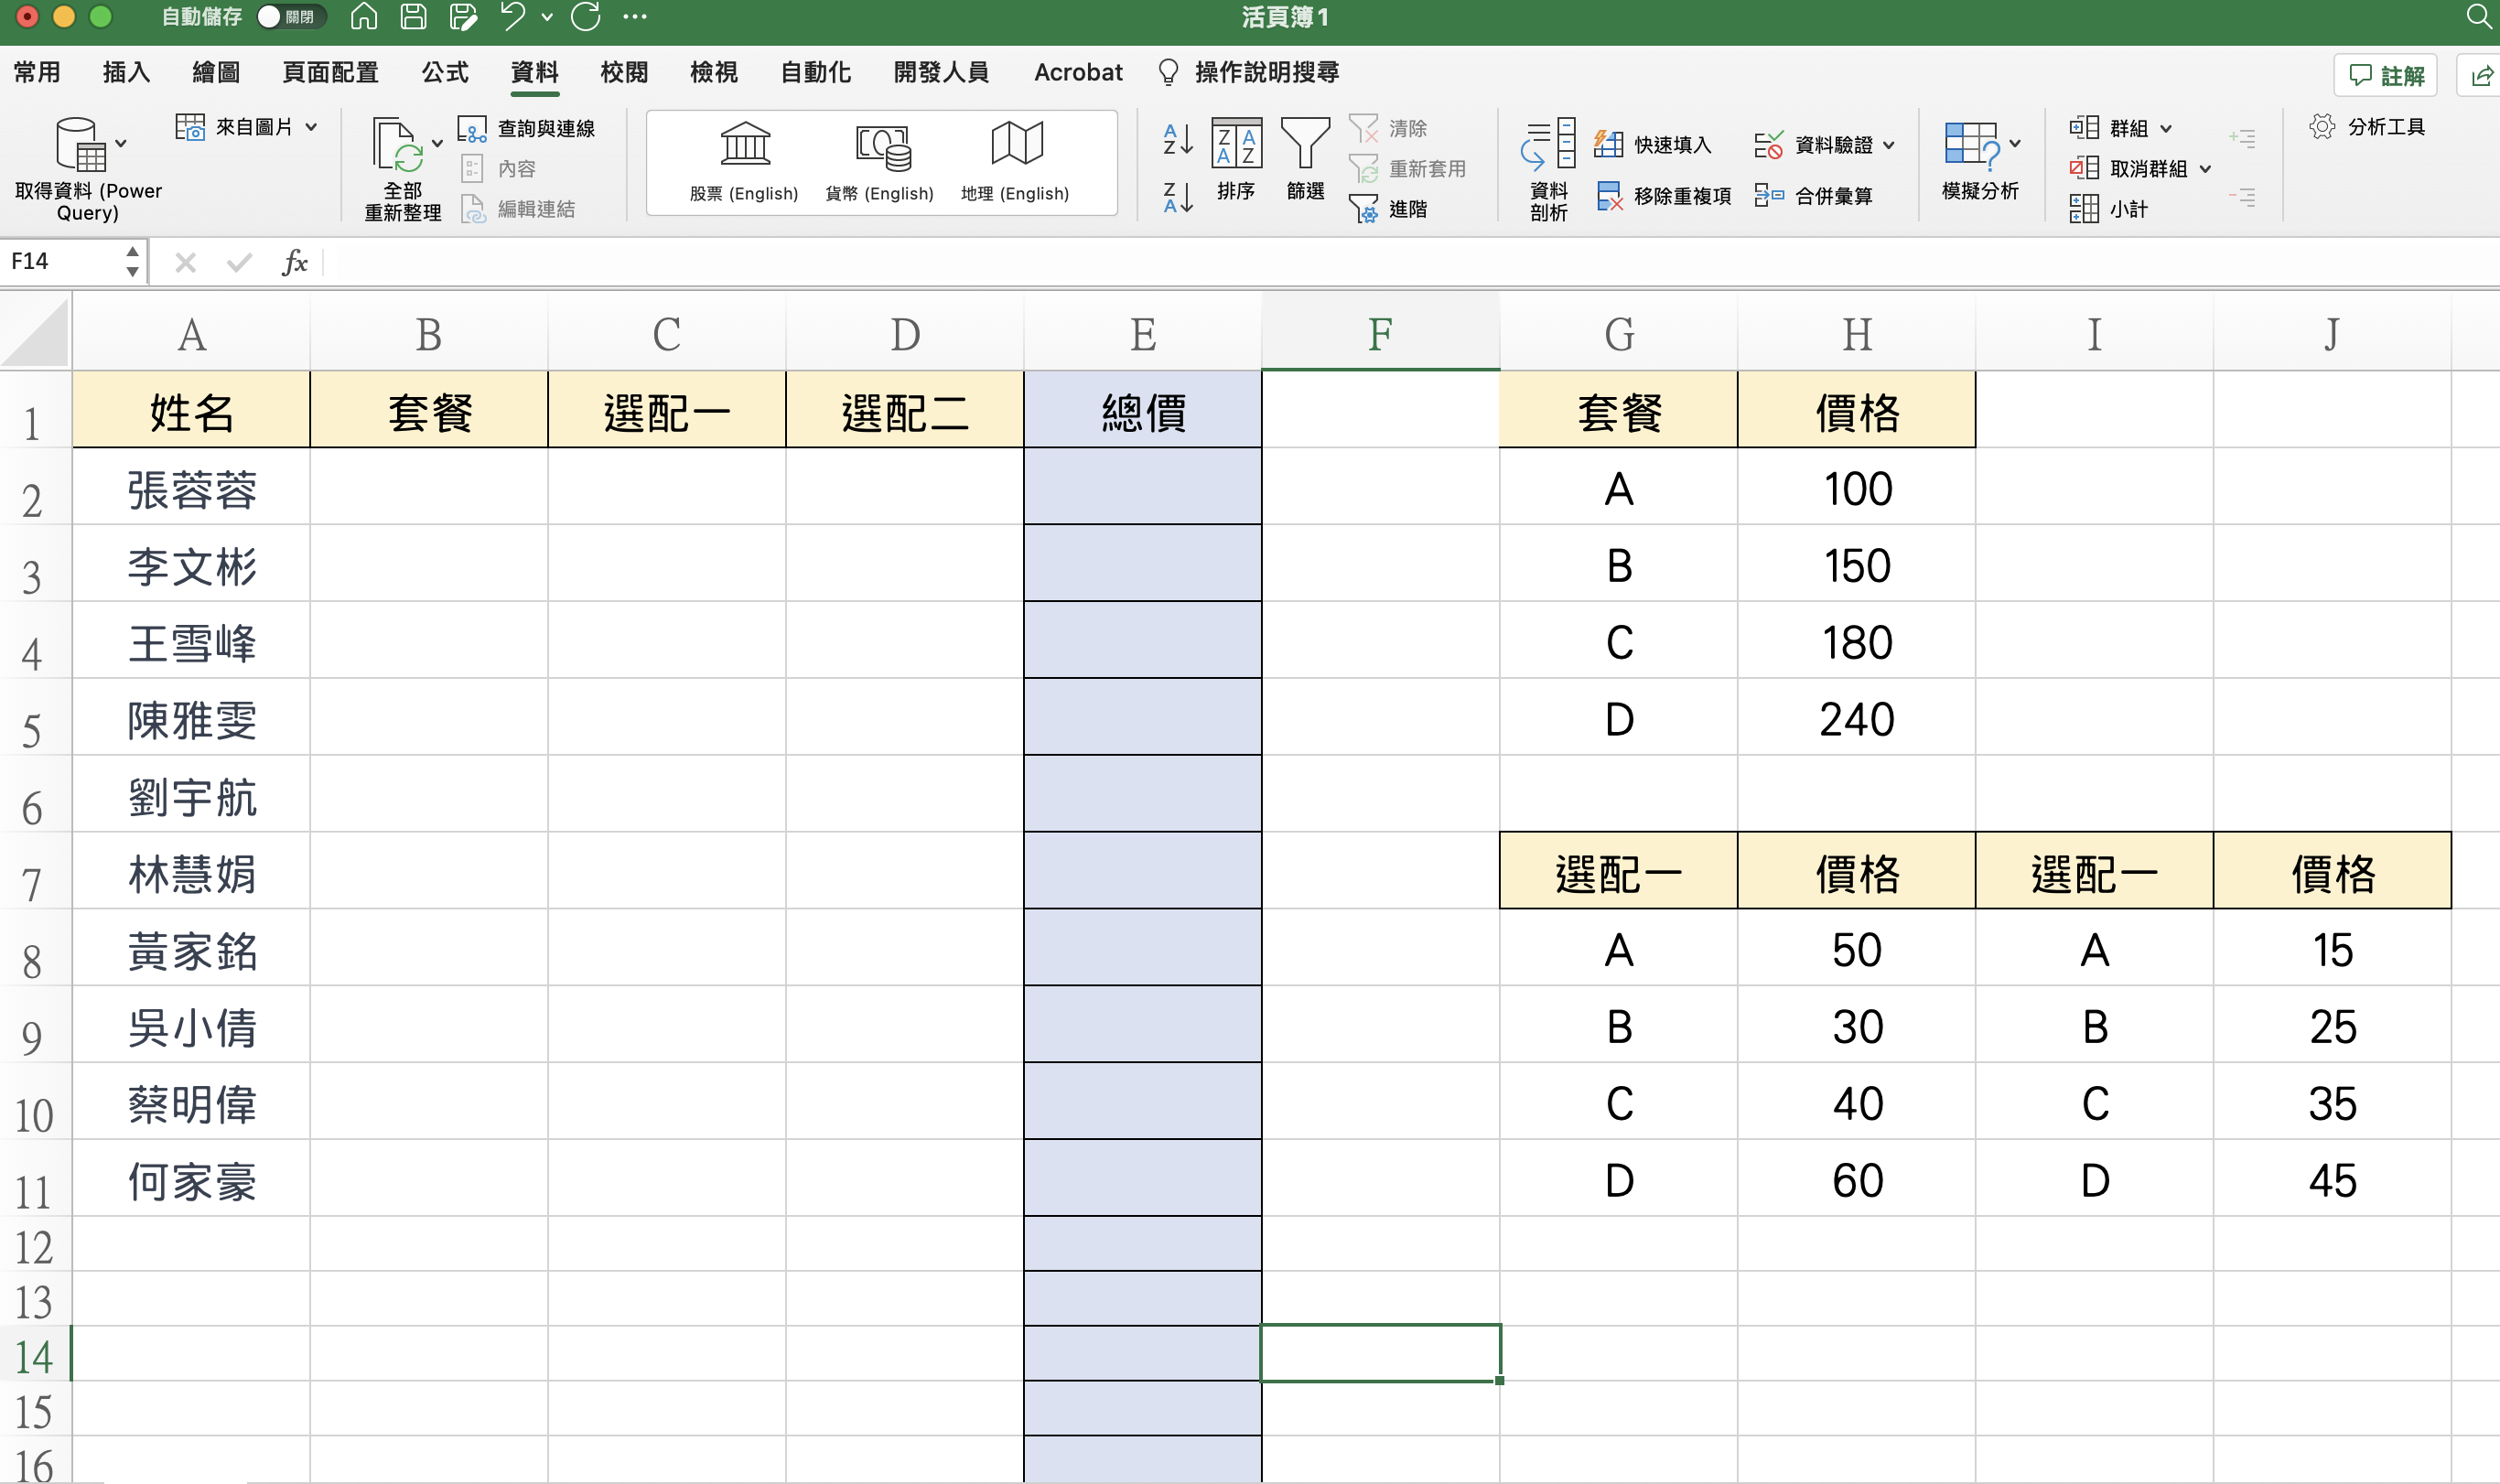Open Text to Columns (資料剖析)
Screen dimensions: 2500x1484
pyautogui.click(x=1548, y=167)
